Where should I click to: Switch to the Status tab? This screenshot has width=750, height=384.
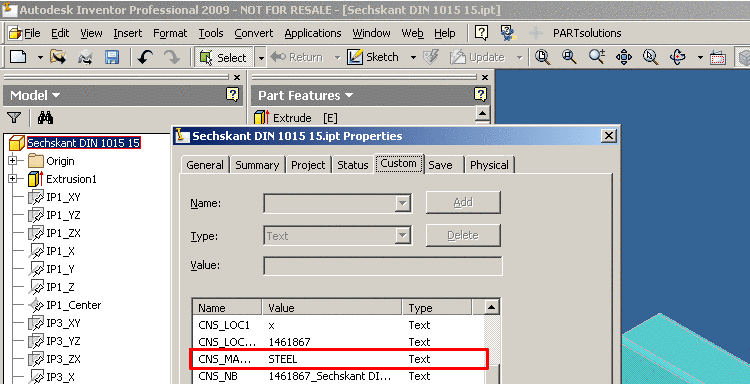353,165
